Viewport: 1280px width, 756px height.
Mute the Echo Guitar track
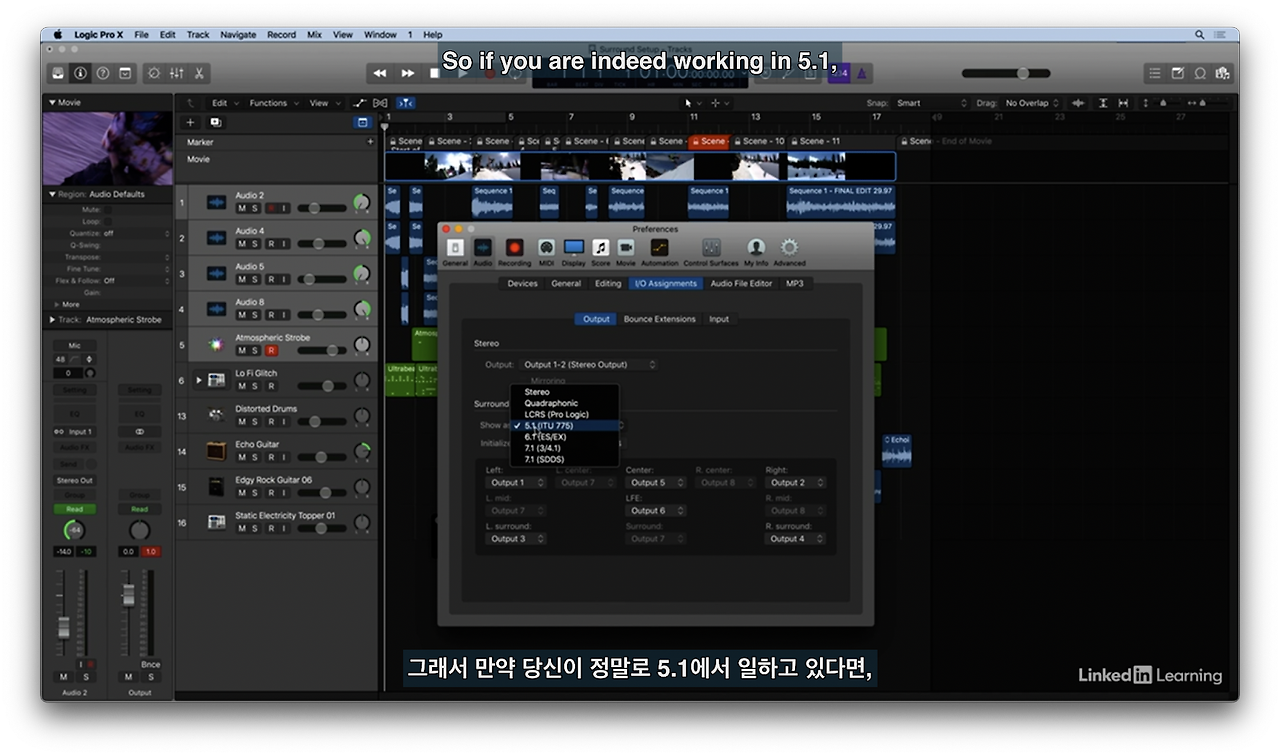click(241, 457)
